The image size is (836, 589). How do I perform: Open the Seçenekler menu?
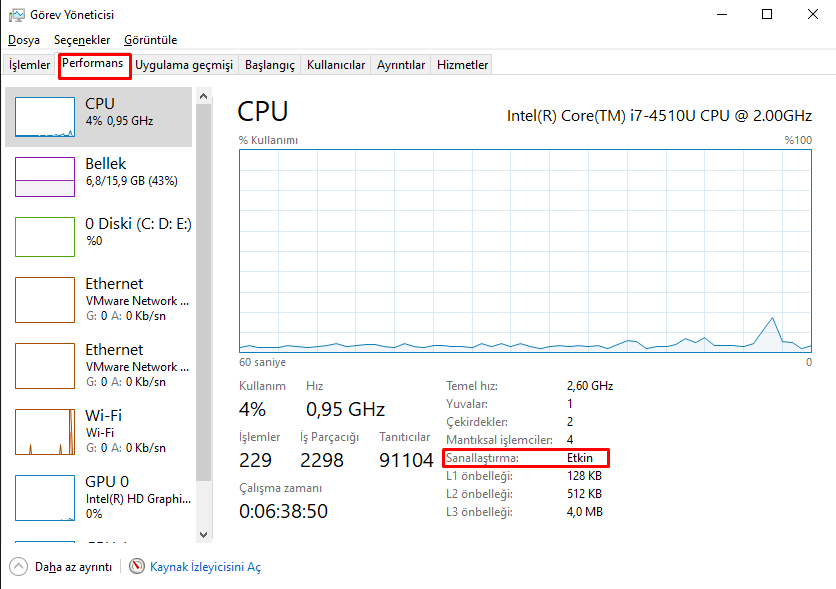82,40
